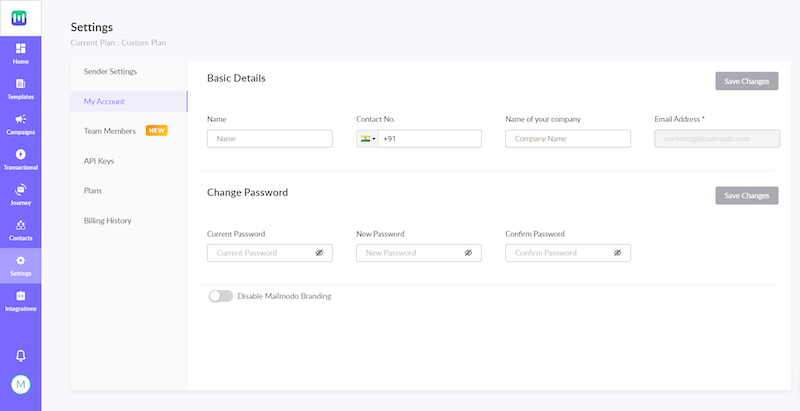Open Transactional emails icon
800x411 pixels.
pyautogui.click(x=20, y=157)
